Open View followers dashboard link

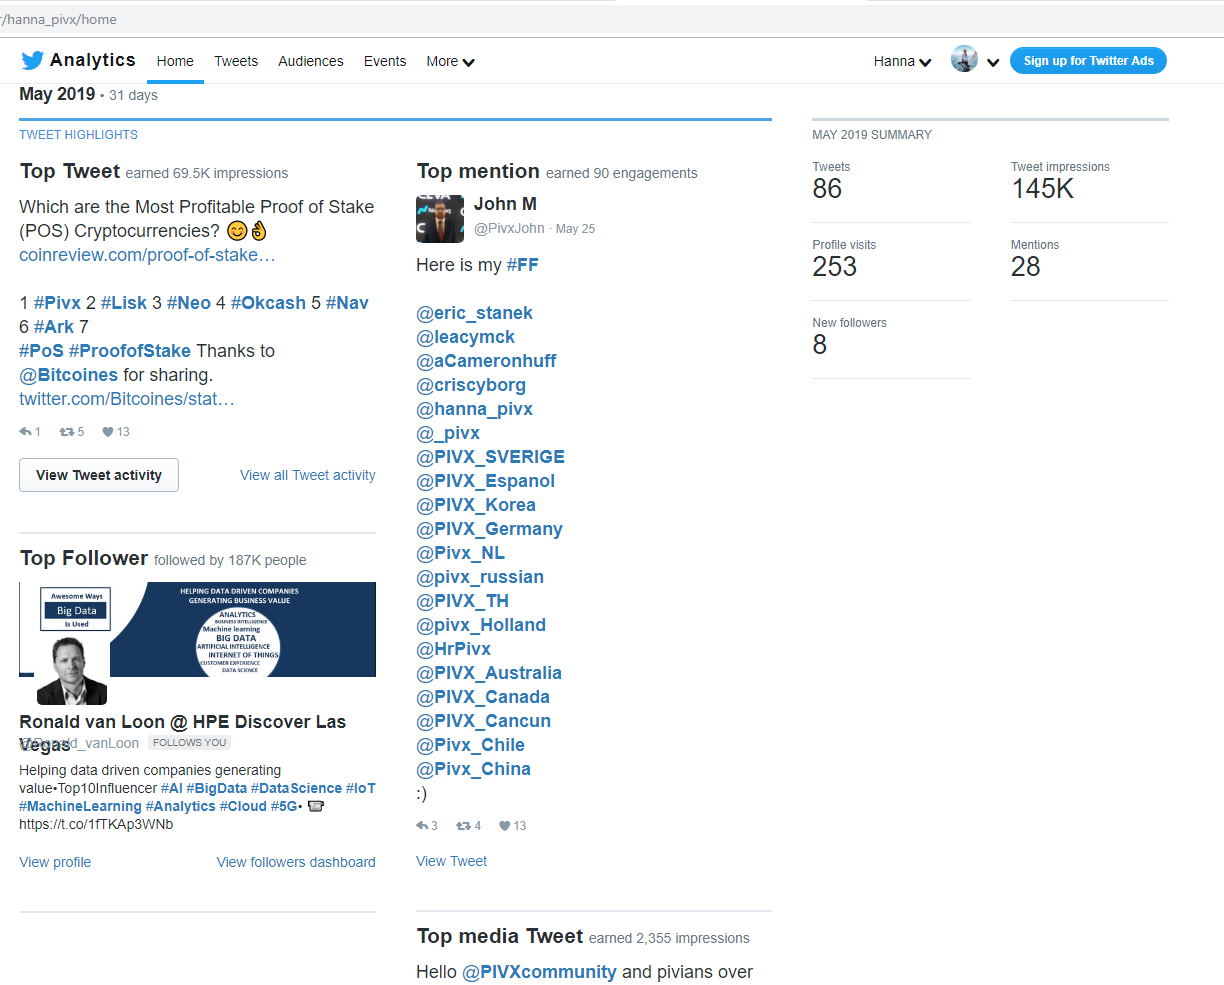(x=296, y=862)
